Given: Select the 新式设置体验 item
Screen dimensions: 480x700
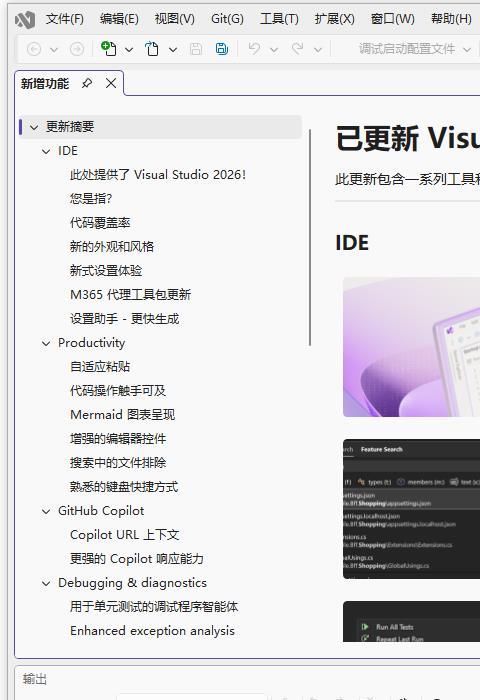Looking at the screenshot, I should coord(106,271).
